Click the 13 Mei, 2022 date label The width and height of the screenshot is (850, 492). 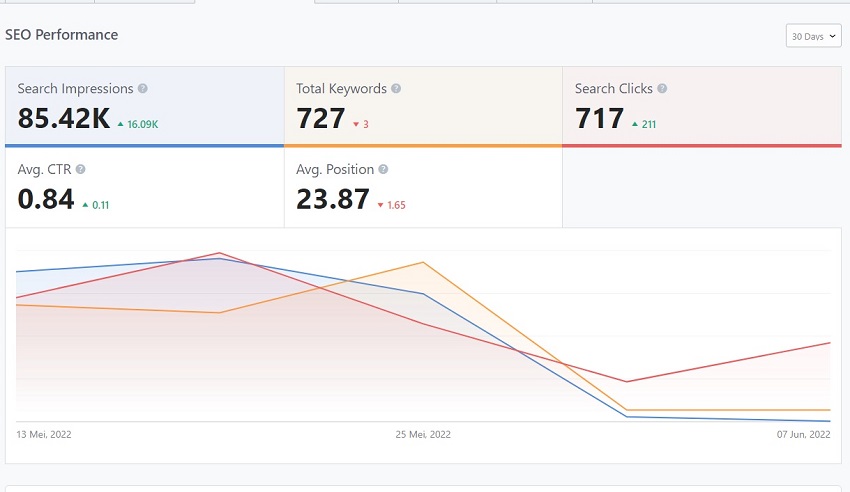pos(44,434)
